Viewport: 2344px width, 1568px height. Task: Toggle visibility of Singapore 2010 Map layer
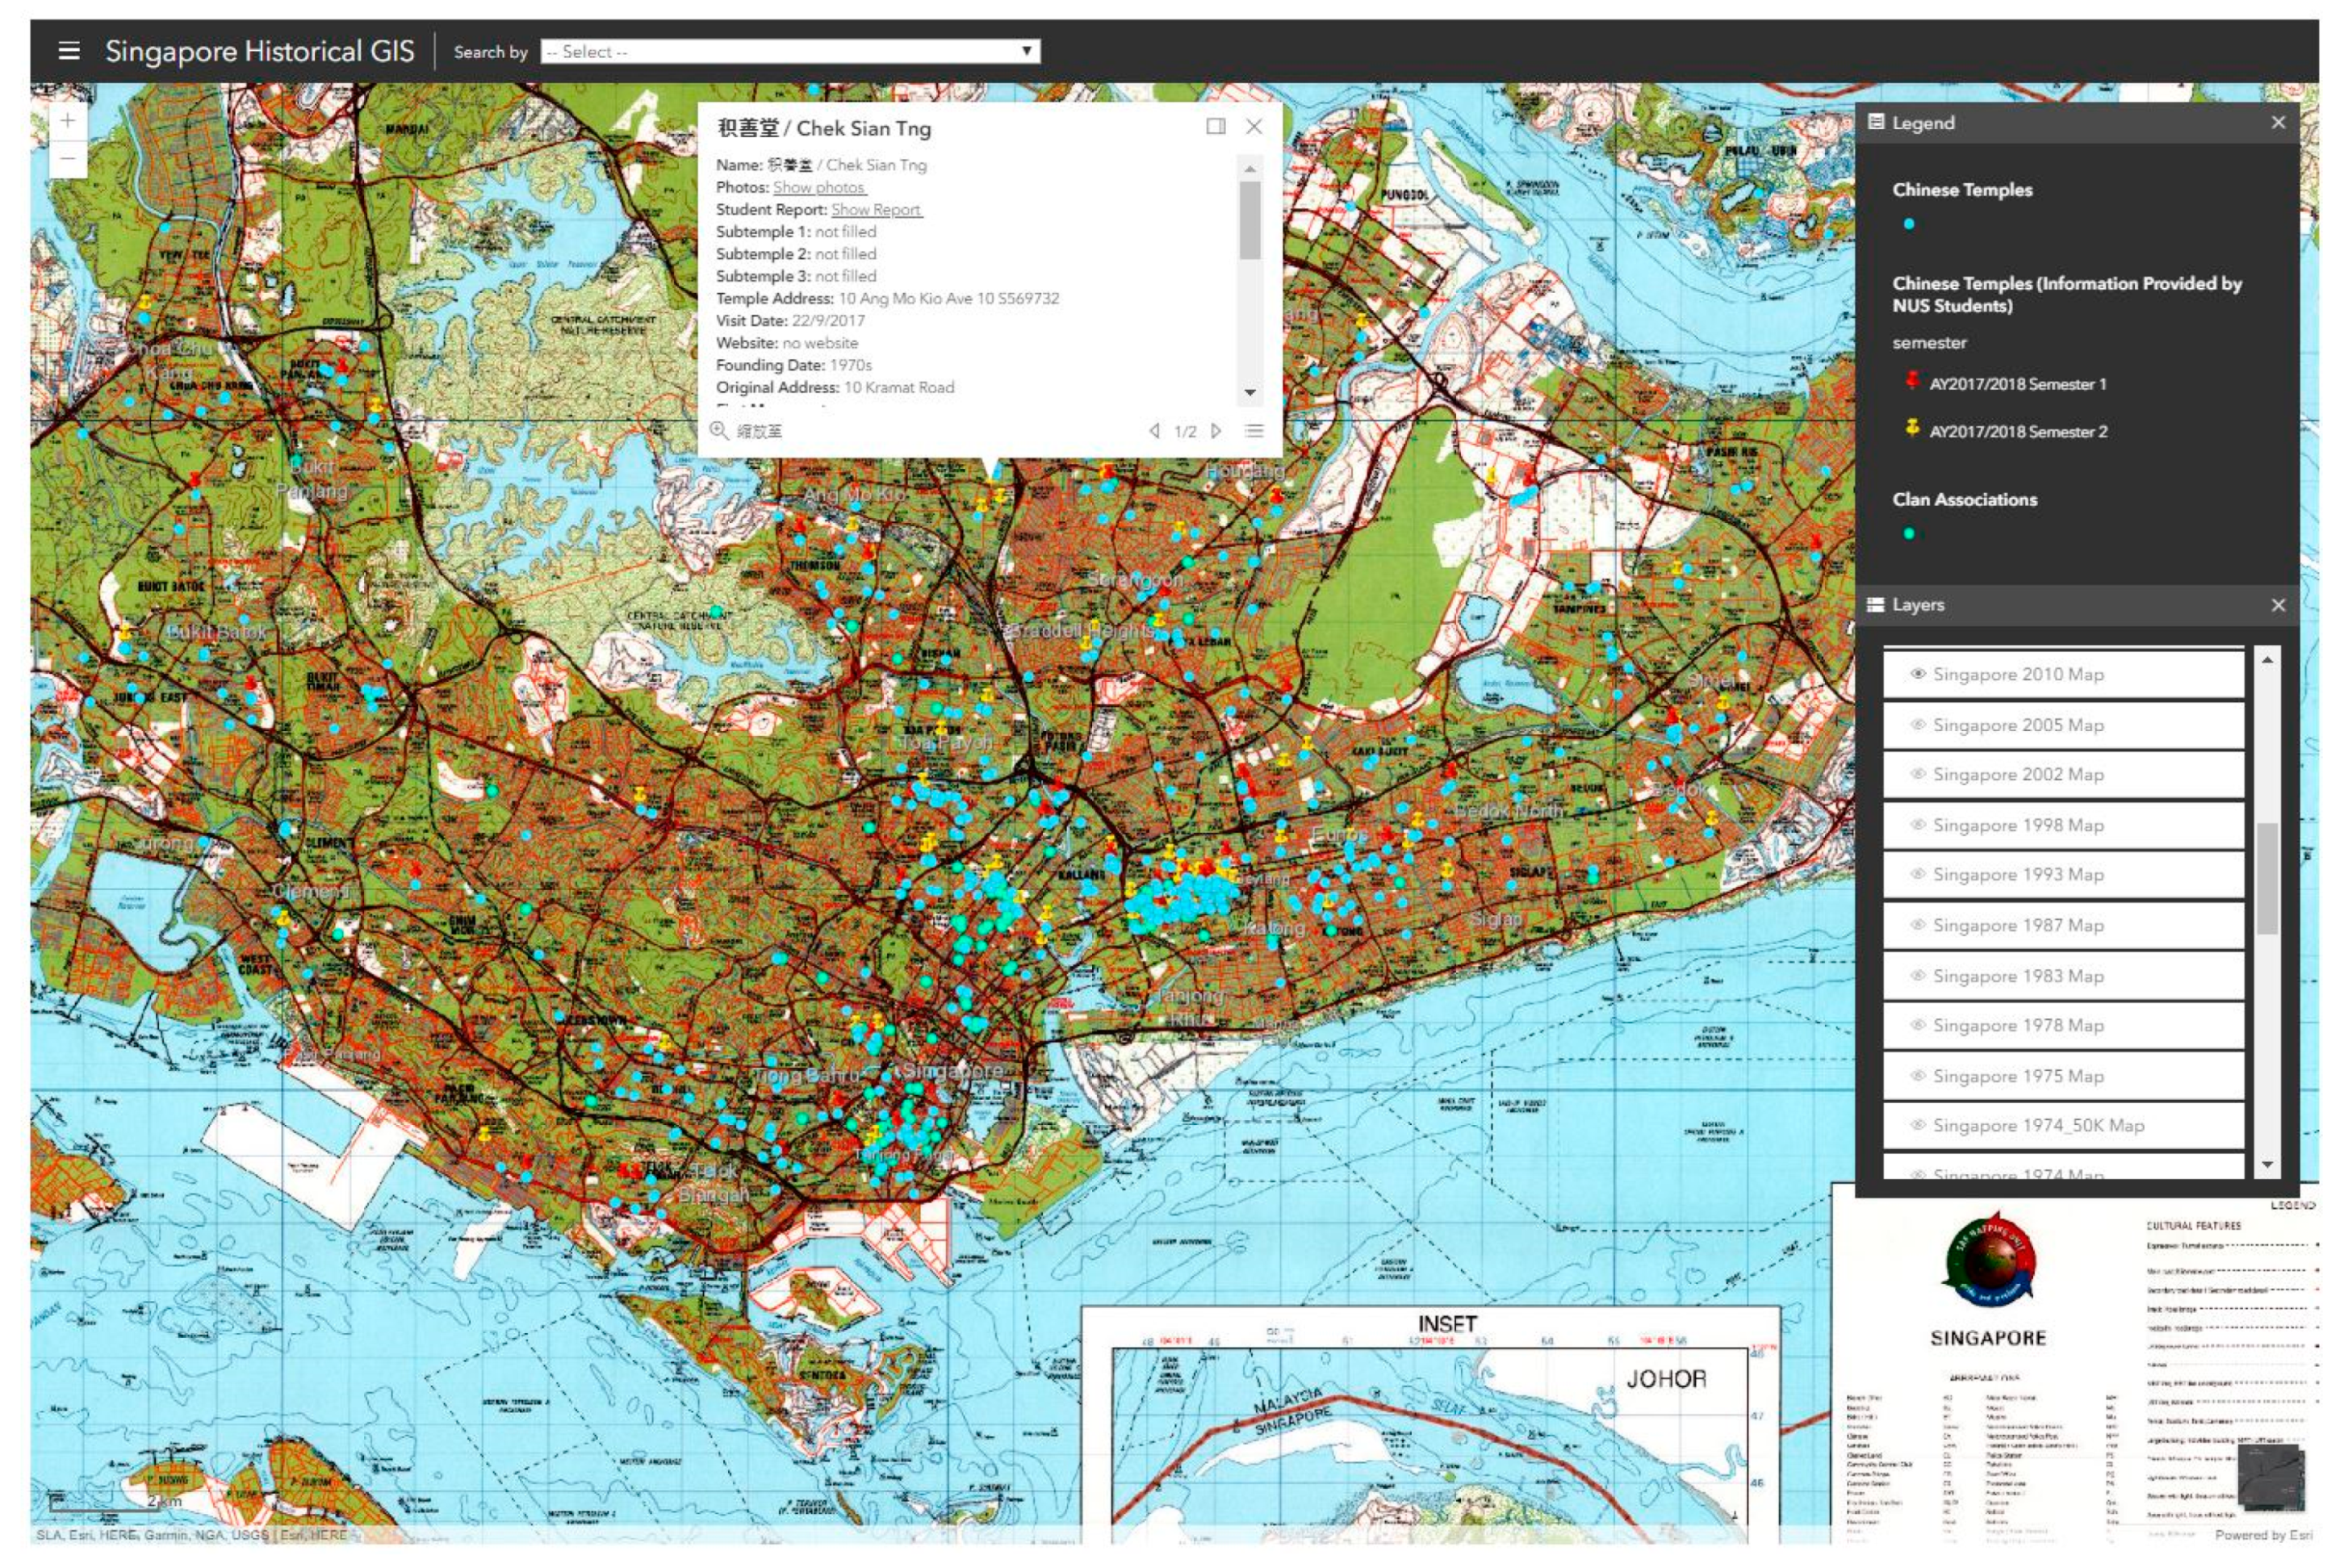click(x=1917, y=675)
